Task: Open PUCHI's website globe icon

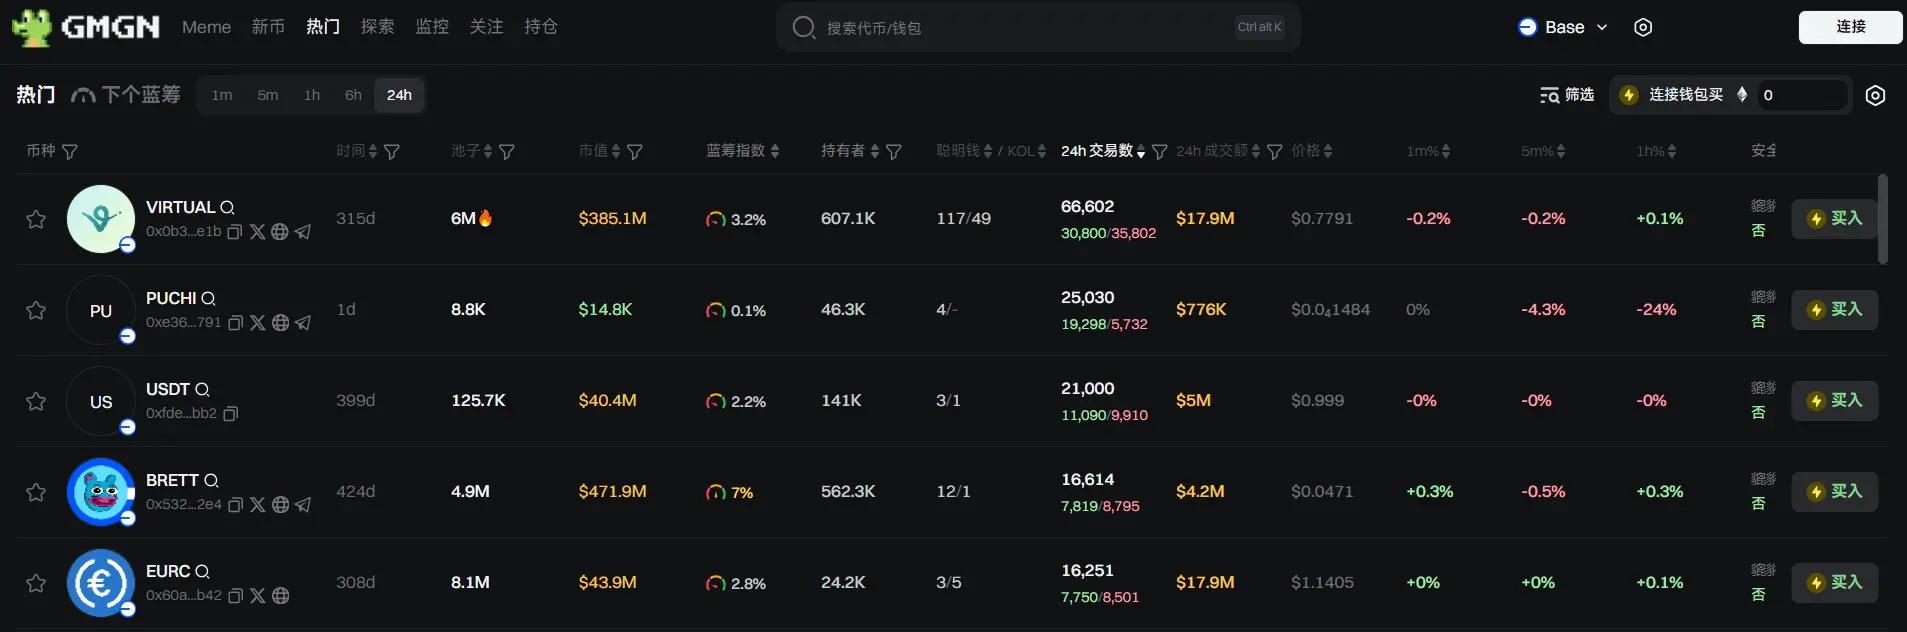Action: [280, 323]
